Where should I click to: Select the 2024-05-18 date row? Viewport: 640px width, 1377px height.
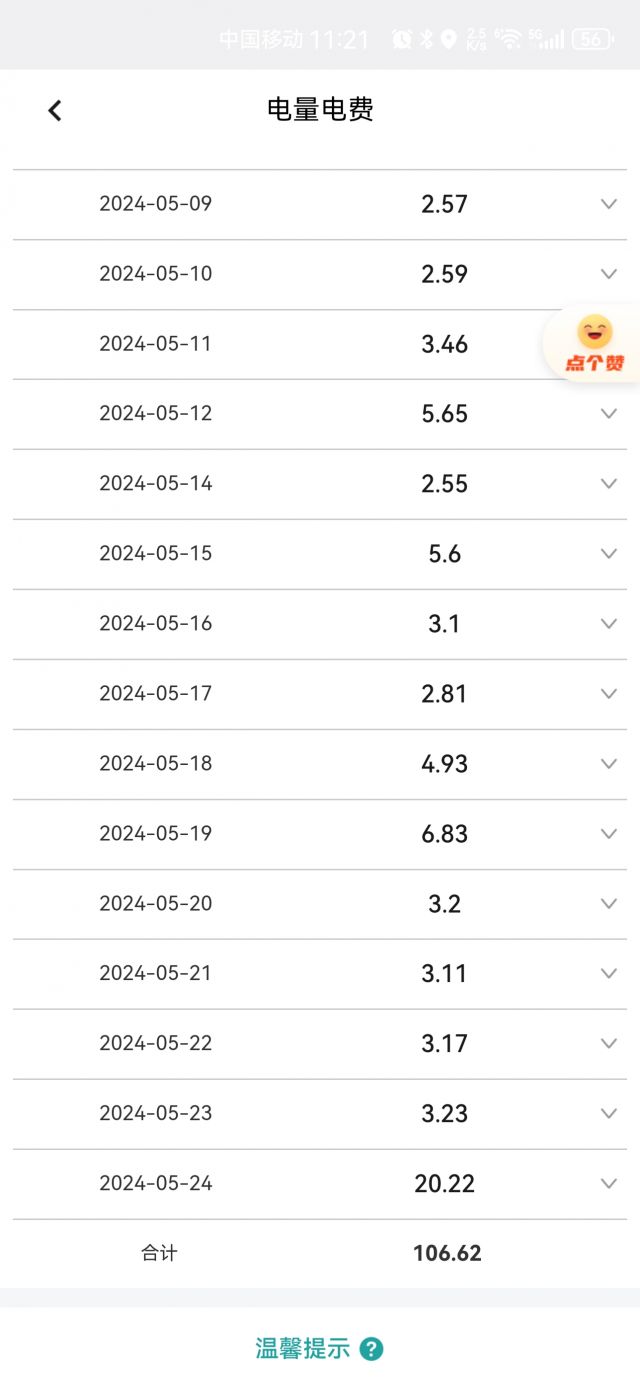click(156, 764)
